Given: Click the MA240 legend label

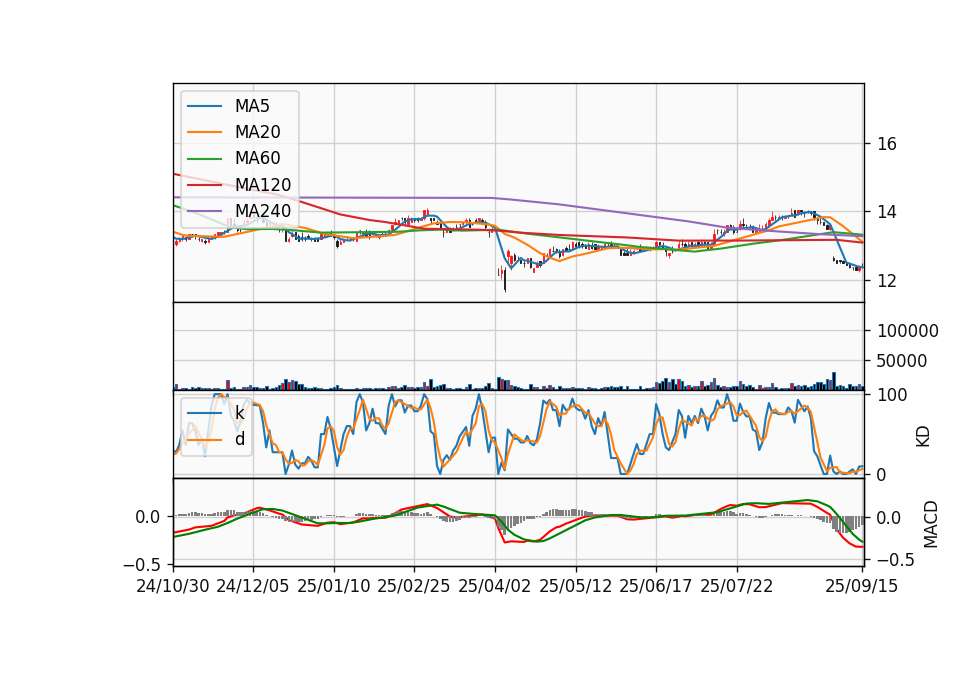Looking at the screenshot, I should click(263, 211).
